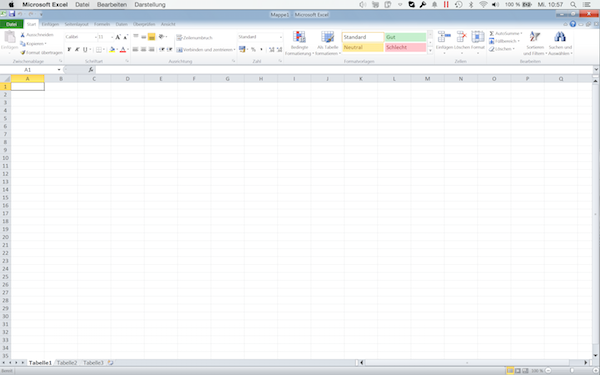
Task: Open the Name Box dropdown arrow
Action: 59,70
